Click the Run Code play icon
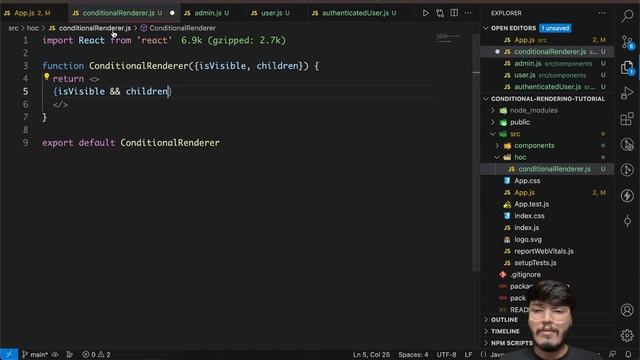 pos(425,13)
